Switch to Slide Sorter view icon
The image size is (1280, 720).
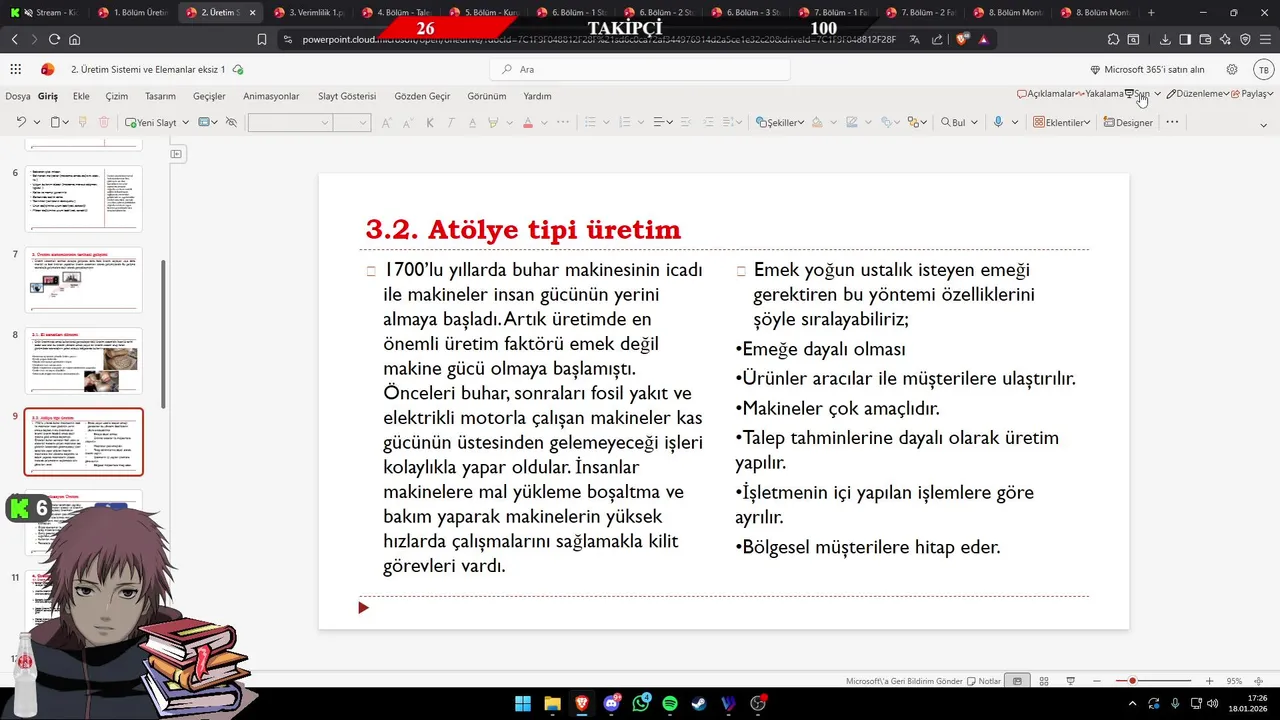tap(1043, 681)
